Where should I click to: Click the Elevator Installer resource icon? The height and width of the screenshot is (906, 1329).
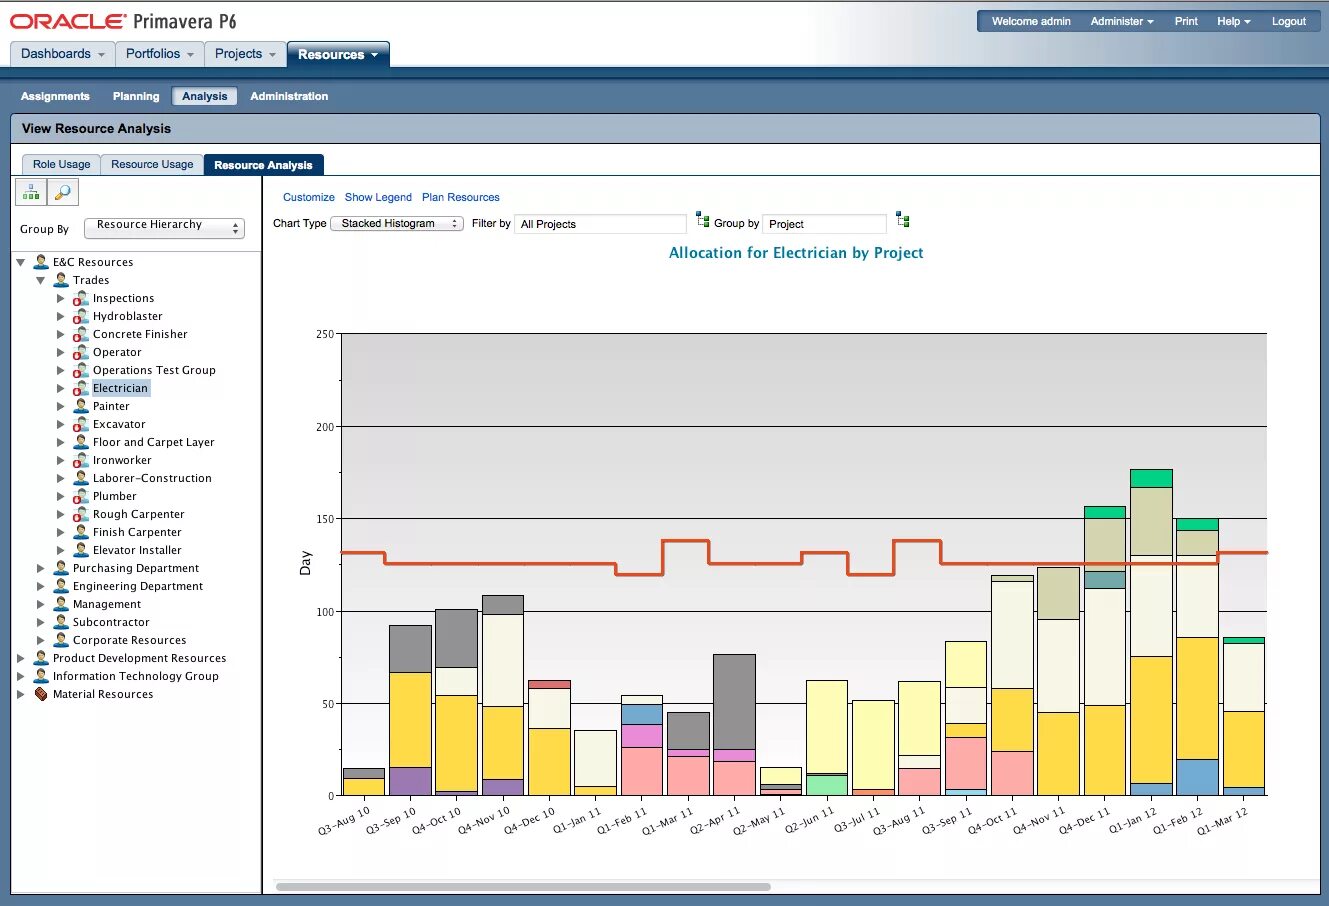click(x=81, y=550)
